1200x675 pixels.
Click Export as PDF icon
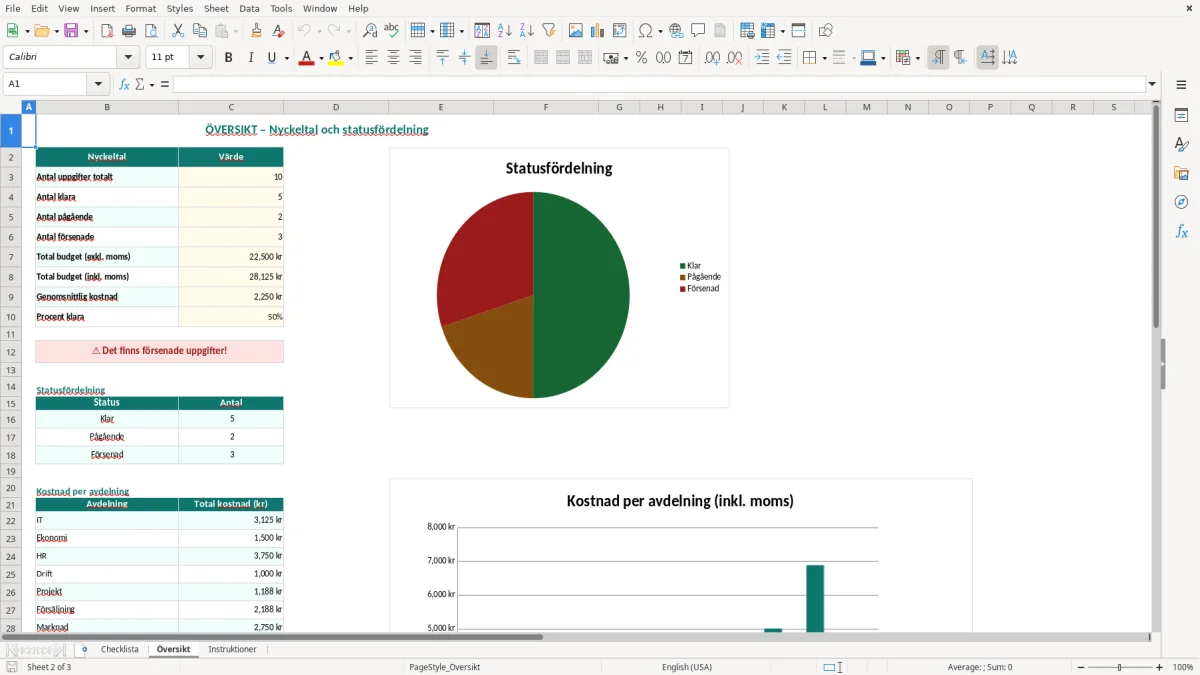pos(107,31)
